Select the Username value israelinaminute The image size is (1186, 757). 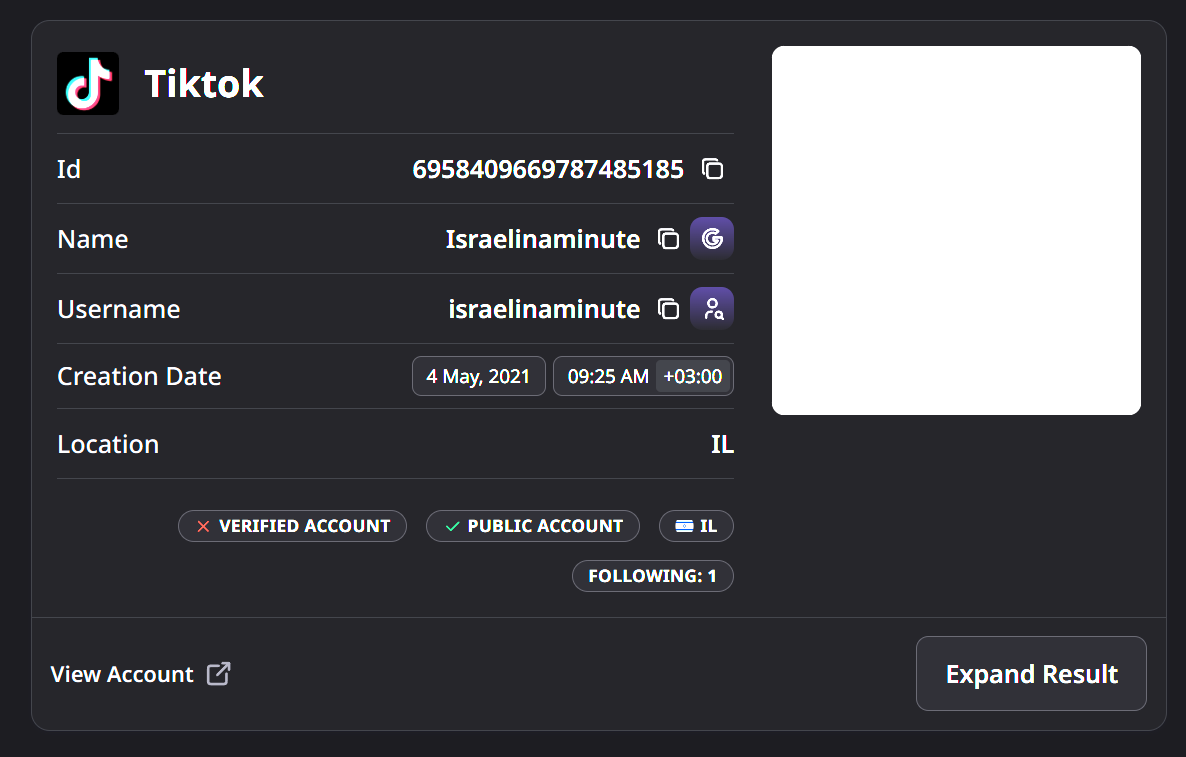coord(545,309)
